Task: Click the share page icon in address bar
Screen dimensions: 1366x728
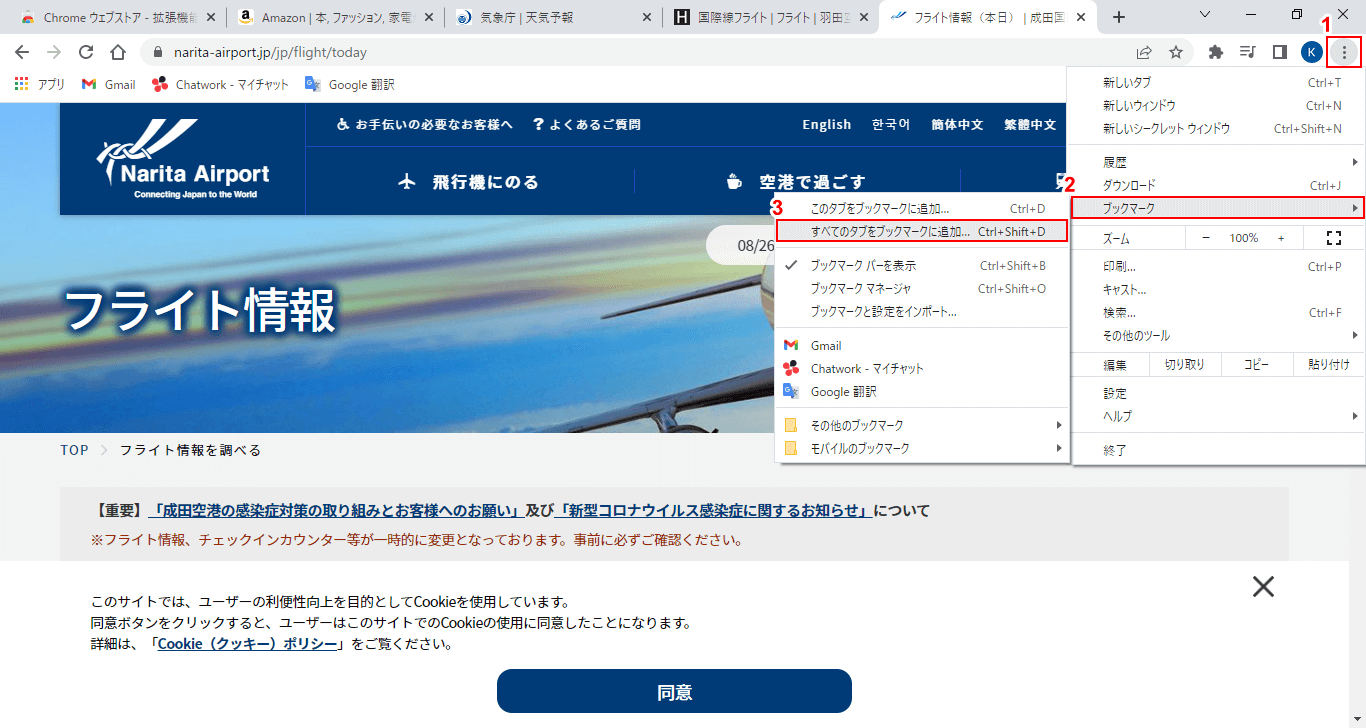Action: pos(1144,52)
